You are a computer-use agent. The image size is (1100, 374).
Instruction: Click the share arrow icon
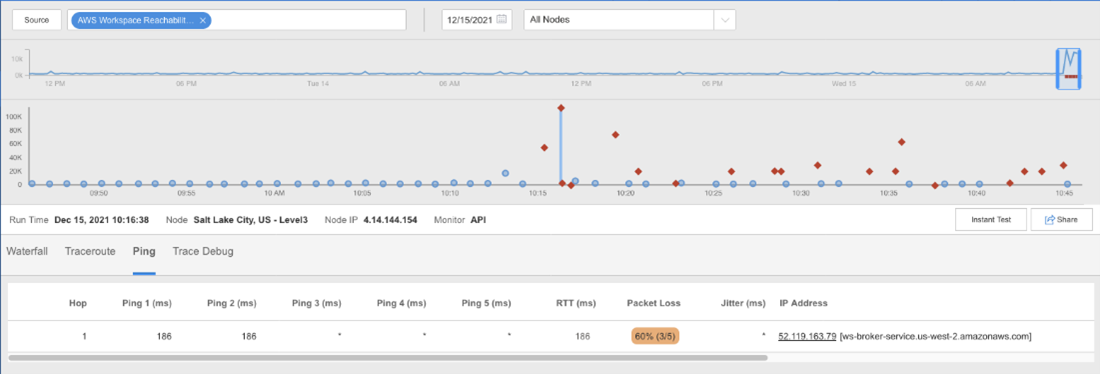tap(1050, 220)
